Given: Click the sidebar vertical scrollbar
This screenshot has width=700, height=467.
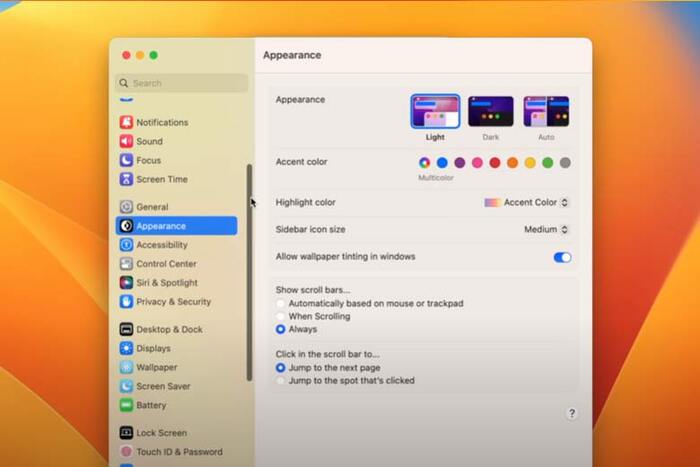Looking at the screenshot, I should (249, 272).
